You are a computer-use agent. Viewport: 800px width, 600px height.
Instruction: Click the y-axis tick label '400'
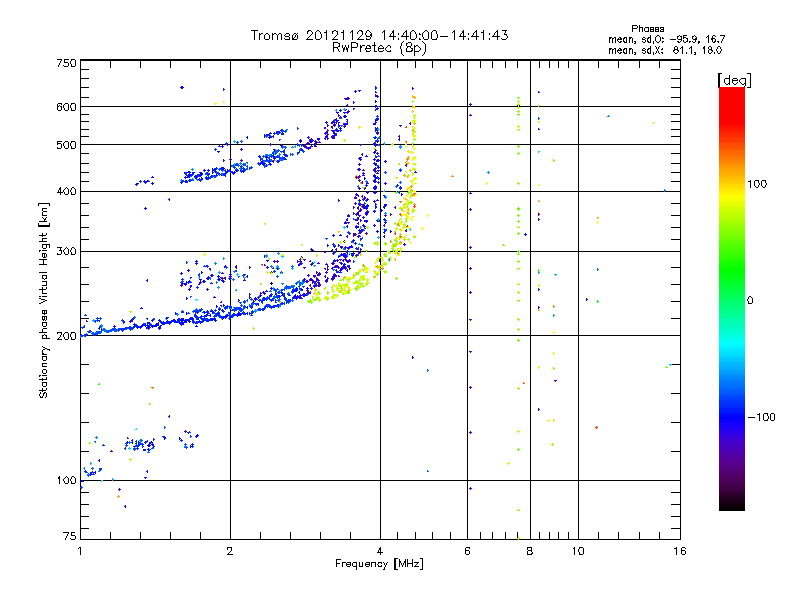(x=66, y=192)
